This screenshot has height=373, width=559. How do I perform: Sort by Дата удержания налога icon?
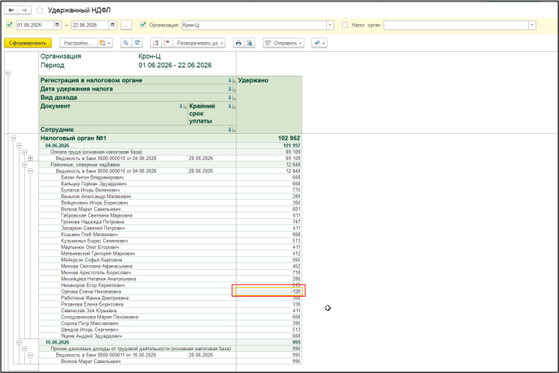point(232,89)
